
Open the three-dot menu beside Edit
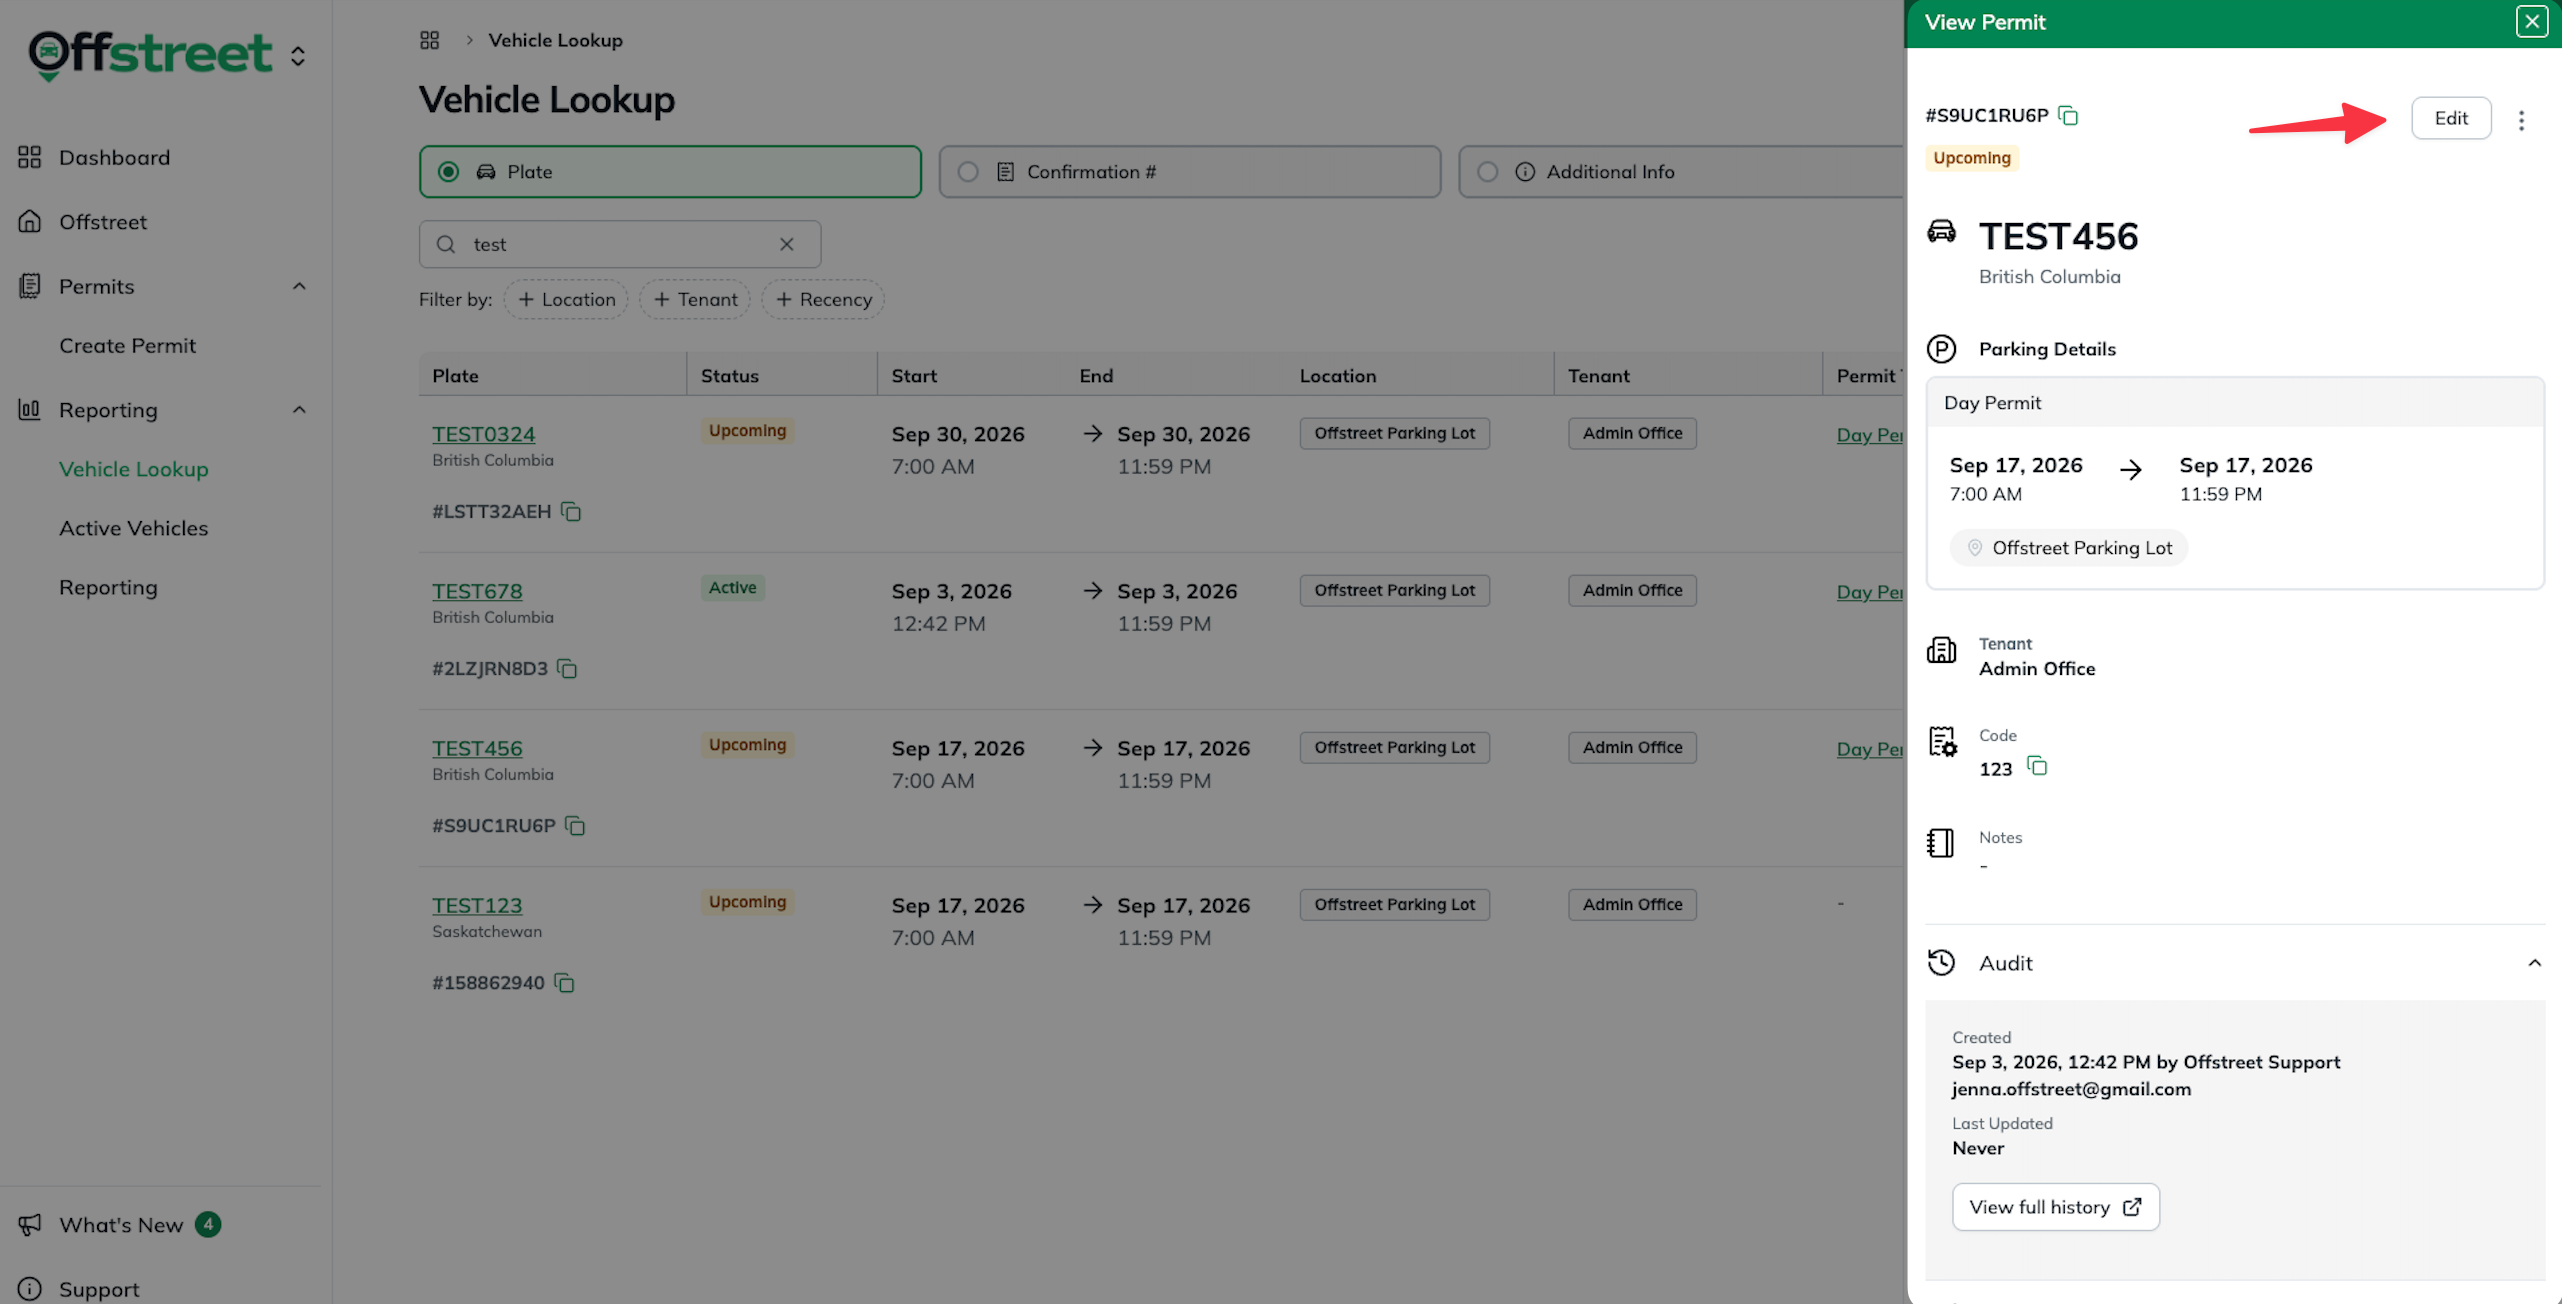pyautogui.click(x=2521, y=120)
